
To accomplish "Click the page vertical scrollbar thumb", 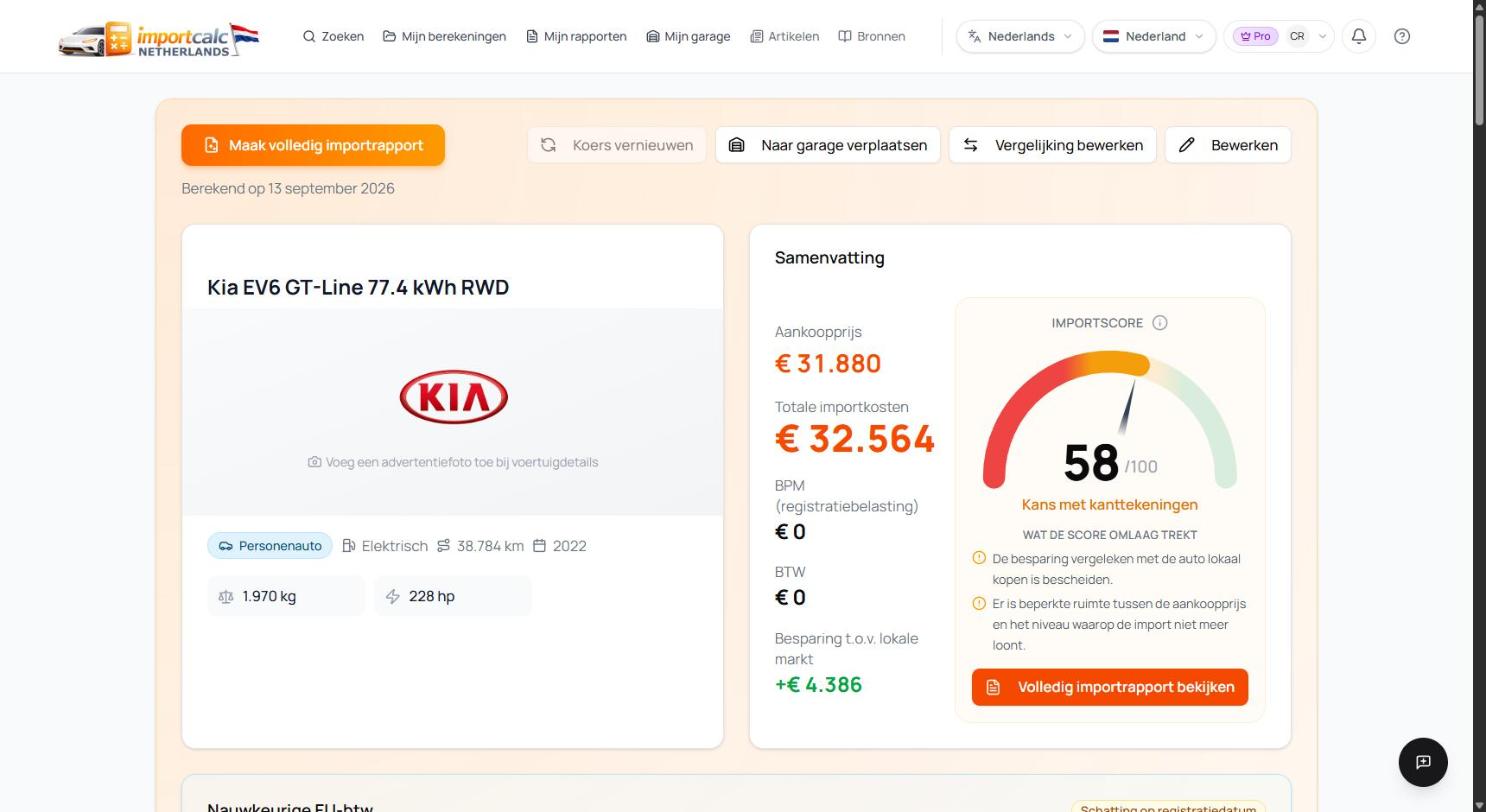I will 1479,68.
